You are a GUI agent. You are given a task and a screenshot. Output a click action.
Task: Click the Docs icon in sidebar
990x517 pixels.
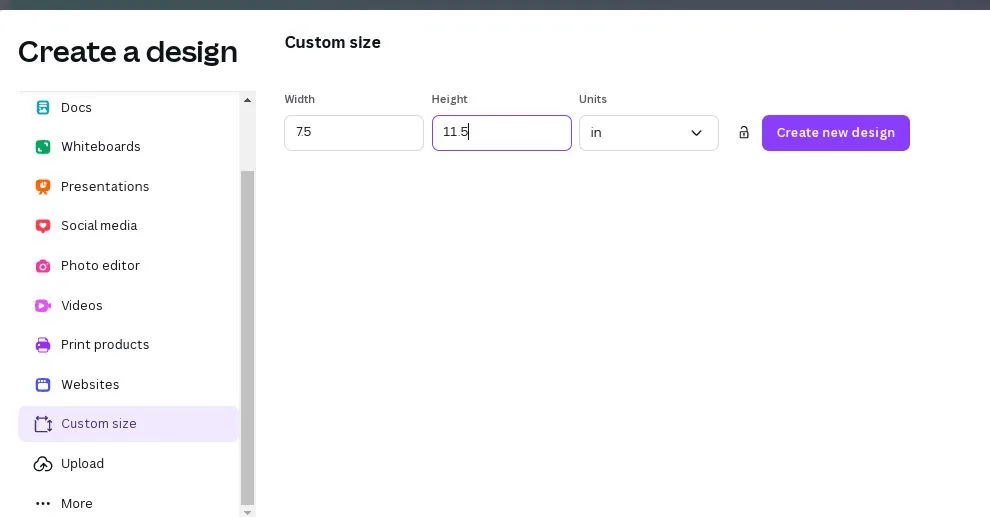point(43,107)
